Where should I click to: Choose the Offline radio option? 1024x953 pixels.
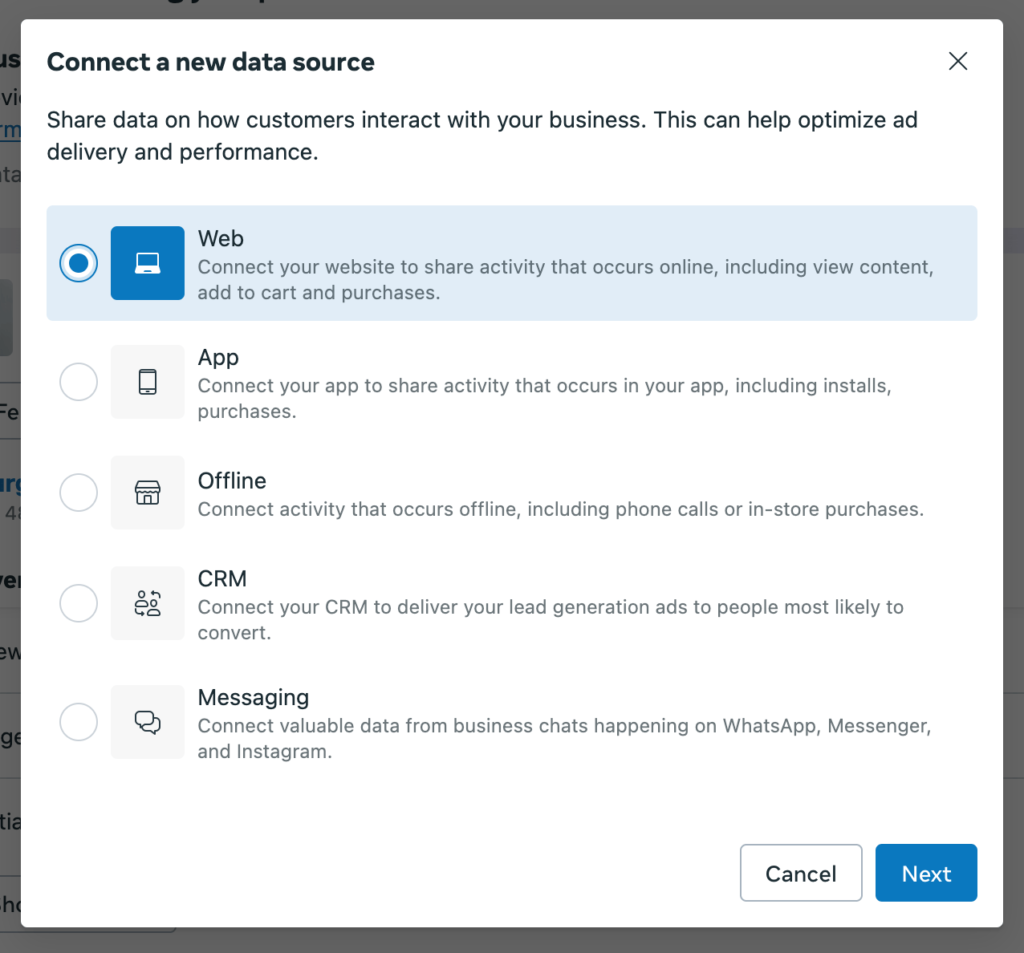click(78, 493)
